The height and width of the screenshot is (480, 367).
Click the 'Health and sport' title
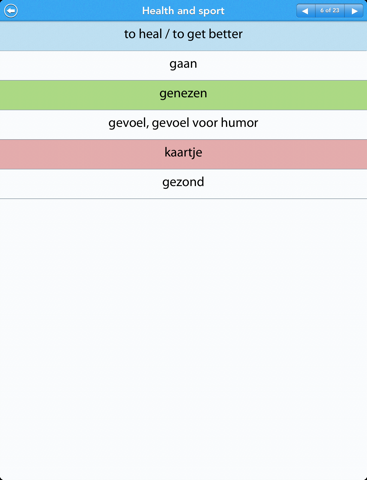coord(183,11)
